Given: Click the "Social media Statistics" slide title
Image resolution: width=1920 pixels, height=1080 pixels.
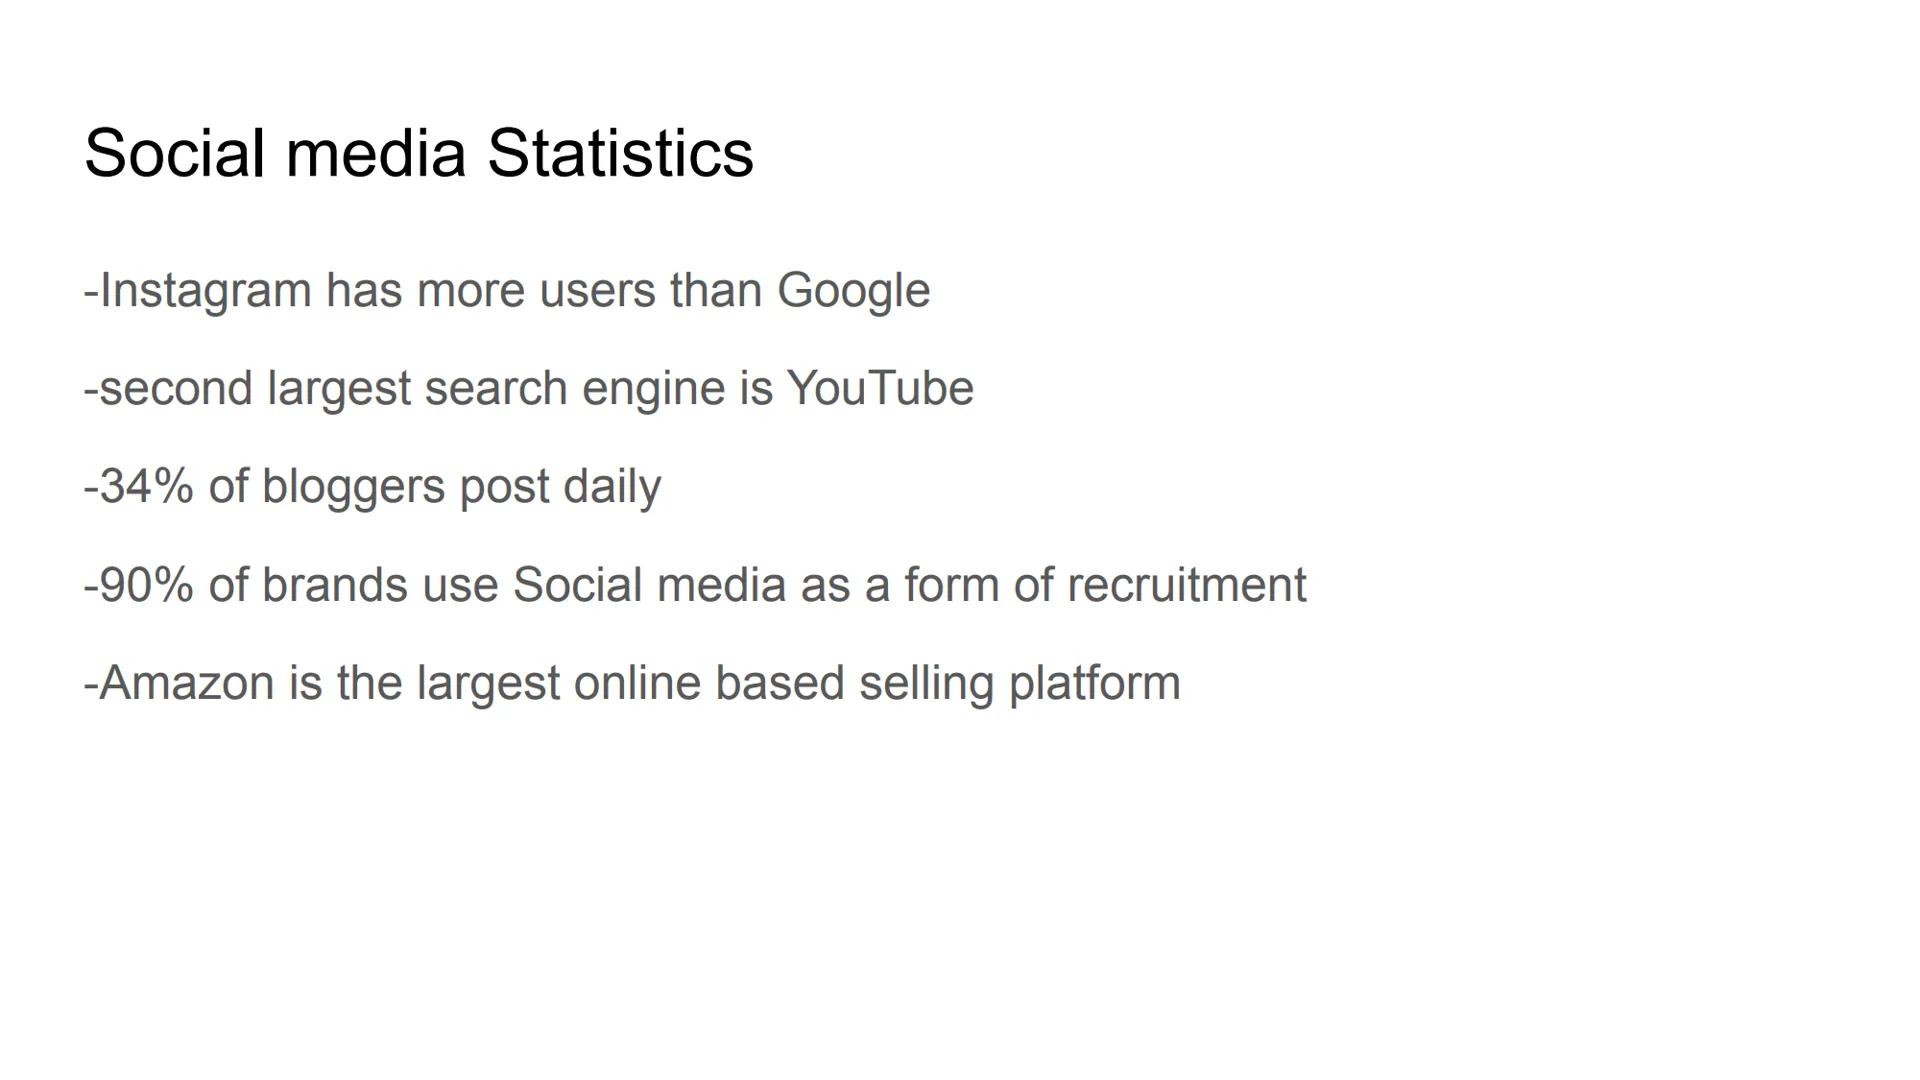Looking at the screenshot, I should 418,153.
